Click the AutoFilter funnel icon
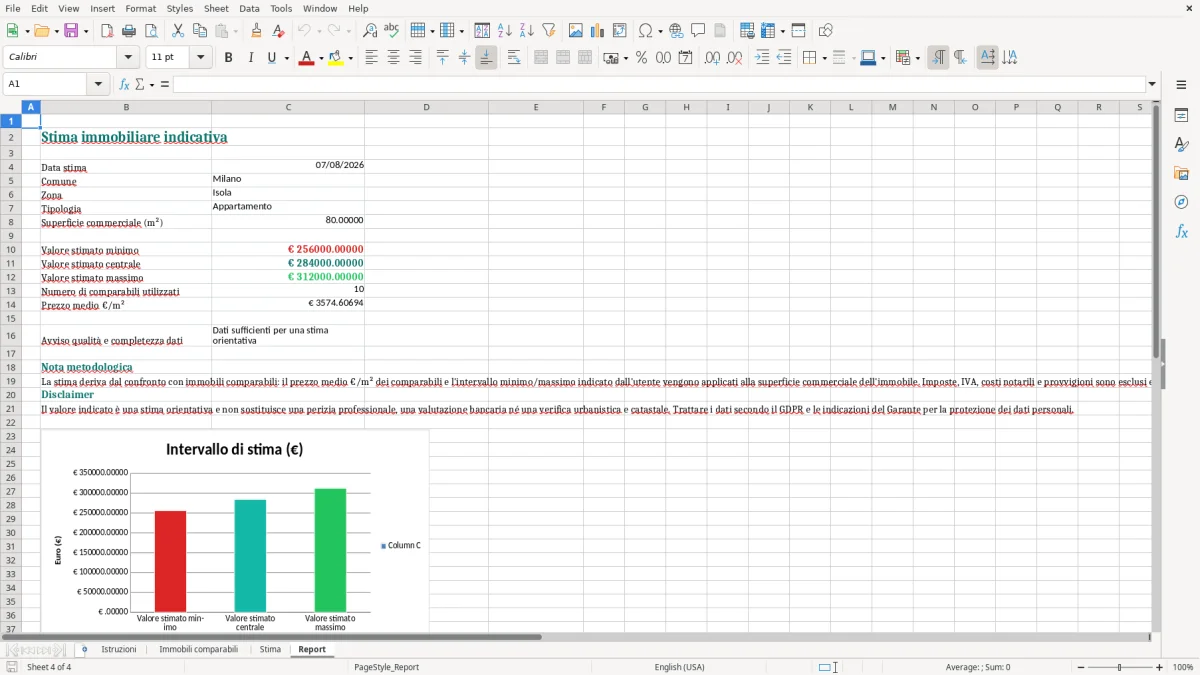This screenshot has height=675, width=1200. tap(548, 31)
